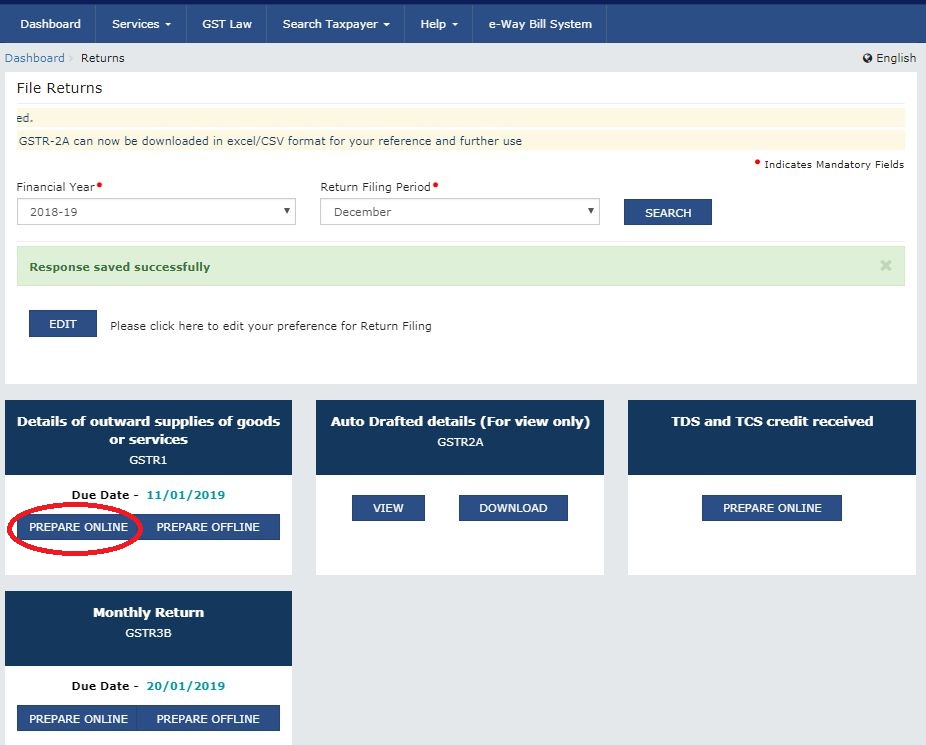Click VIEW under GSTR2A
The height and width of the screenshot is (745, 926).
(388, 508)
